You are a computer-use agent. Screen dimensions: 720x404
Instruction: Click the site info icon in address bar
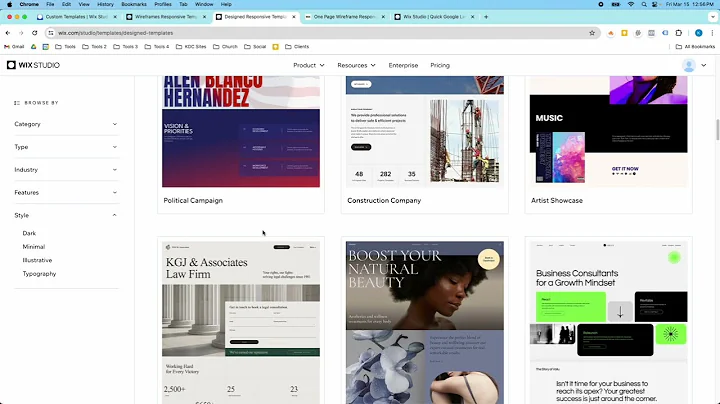tap(51, 33)
